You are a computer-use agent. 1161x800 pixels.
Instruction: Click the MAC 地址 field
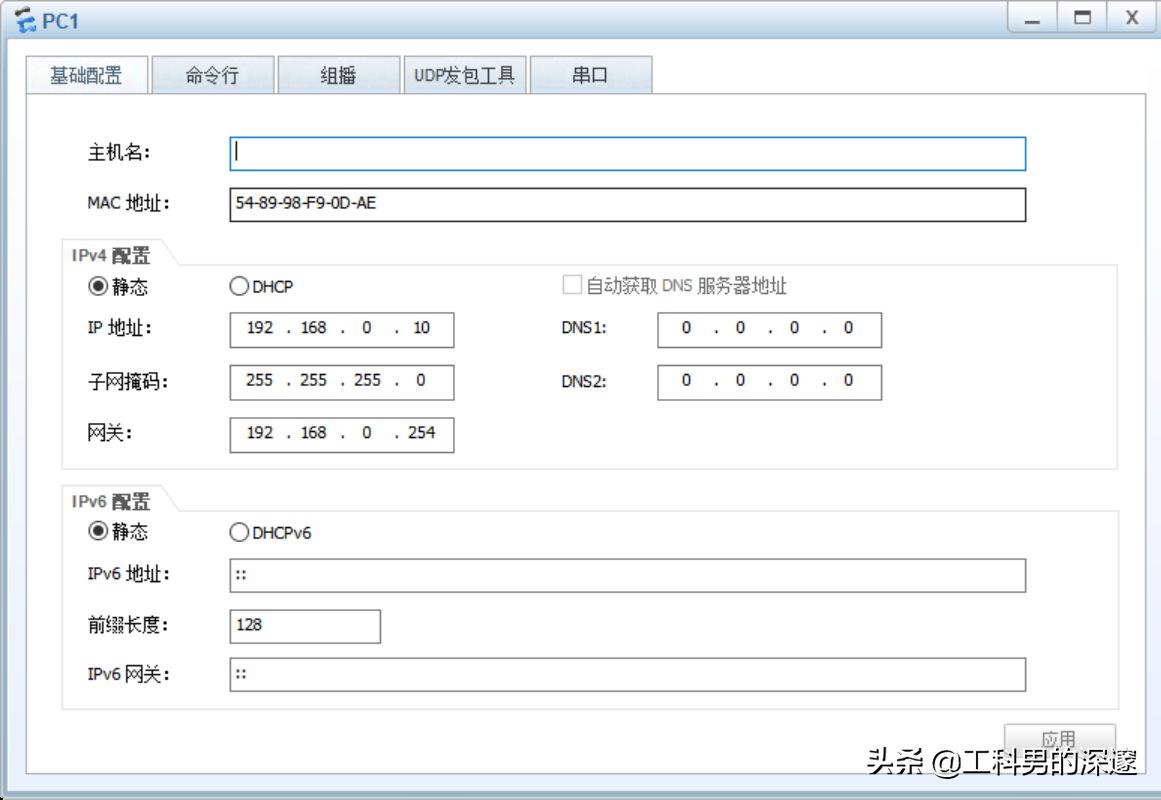(x=627, y=204)
